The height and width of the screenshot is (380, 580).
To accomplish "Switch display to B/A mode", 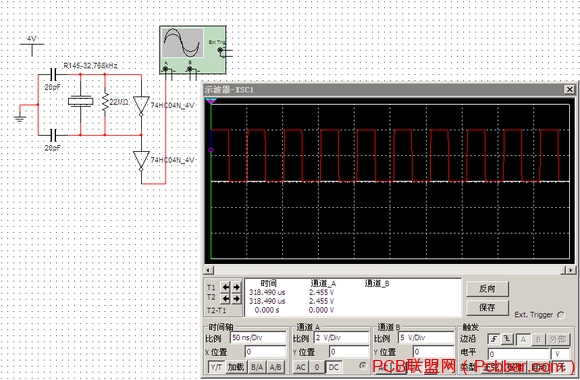I will coord(257,367).
